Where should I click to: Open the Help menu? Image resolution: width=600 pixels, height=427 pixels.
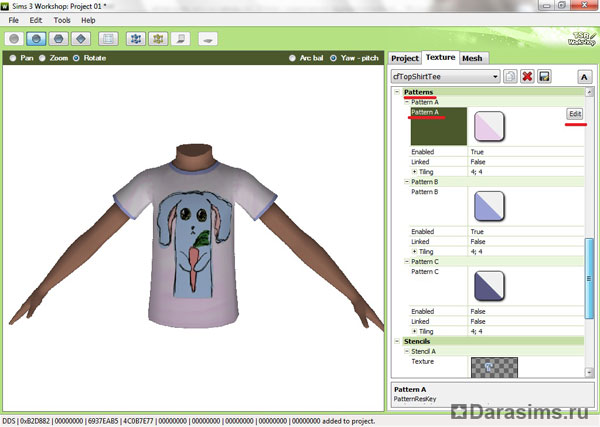click(x=88, y=20)
